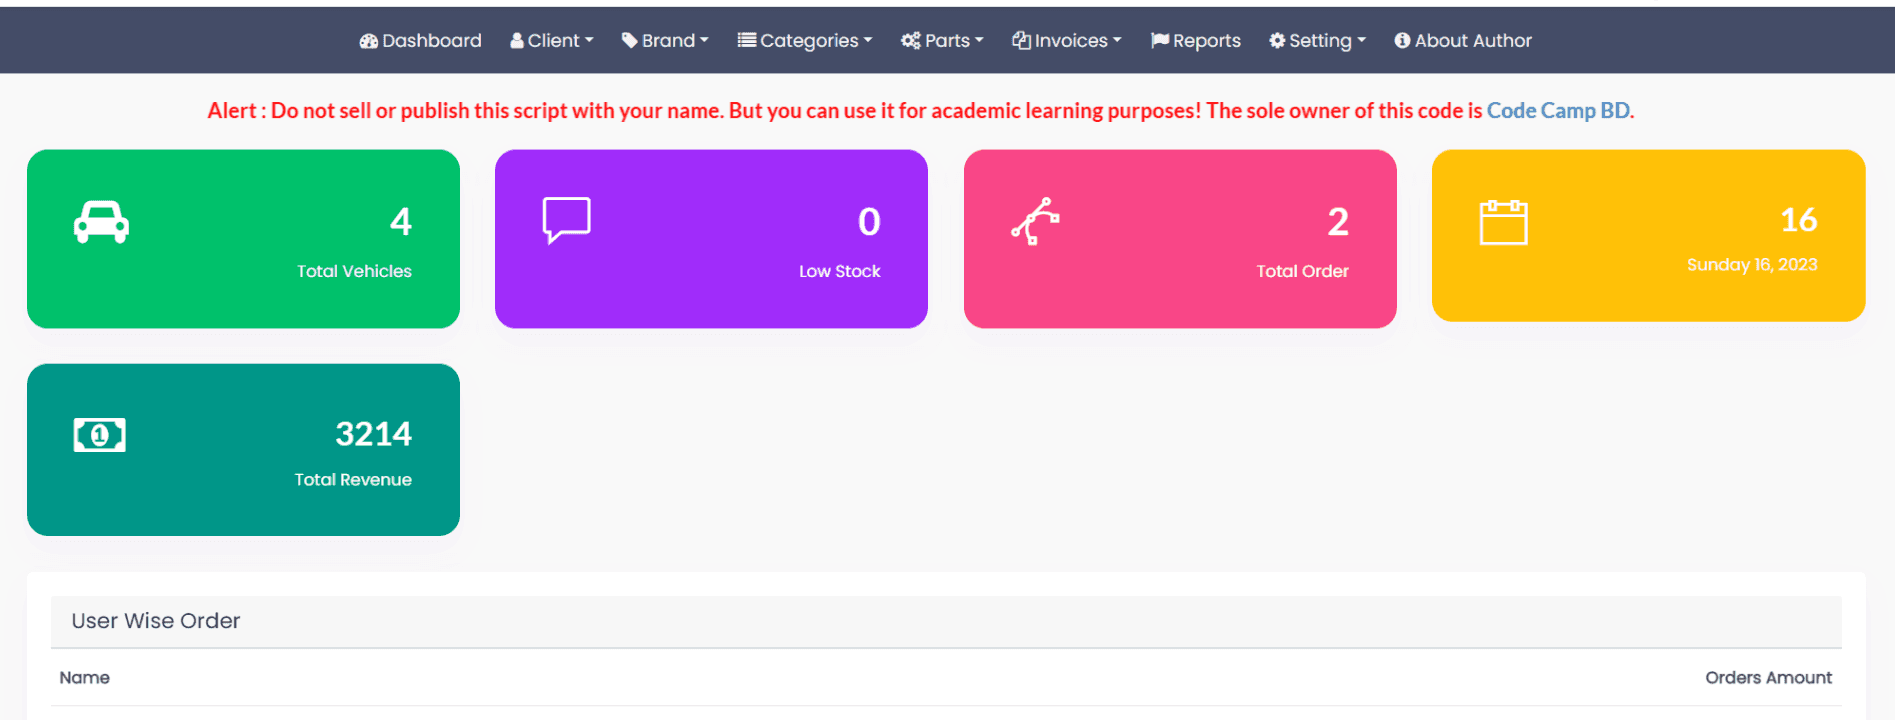Click the vehicle count 4
1895x720 pixels.
coord(401,221)
